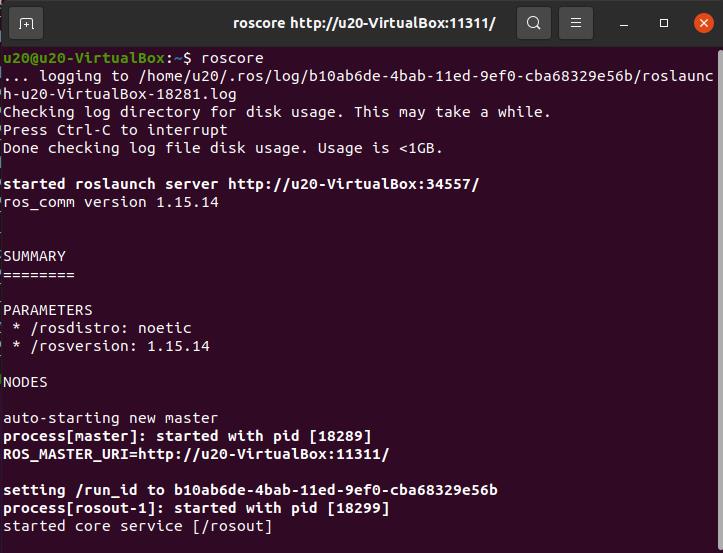This screenshot has width=723, height=553.
Task: Click the started core service [/rosout] line
Action: point(137,526)
